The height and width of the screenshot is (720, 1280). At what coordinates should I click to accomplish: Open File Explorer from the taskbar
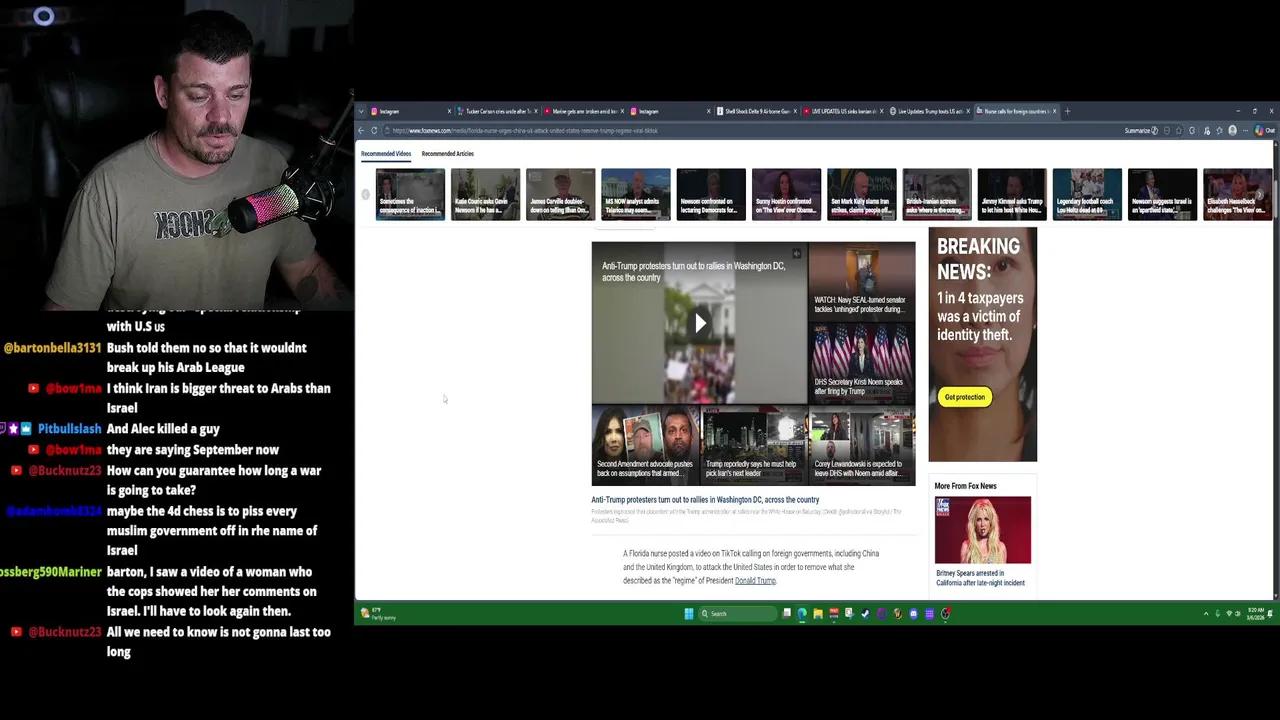[818, 613]
